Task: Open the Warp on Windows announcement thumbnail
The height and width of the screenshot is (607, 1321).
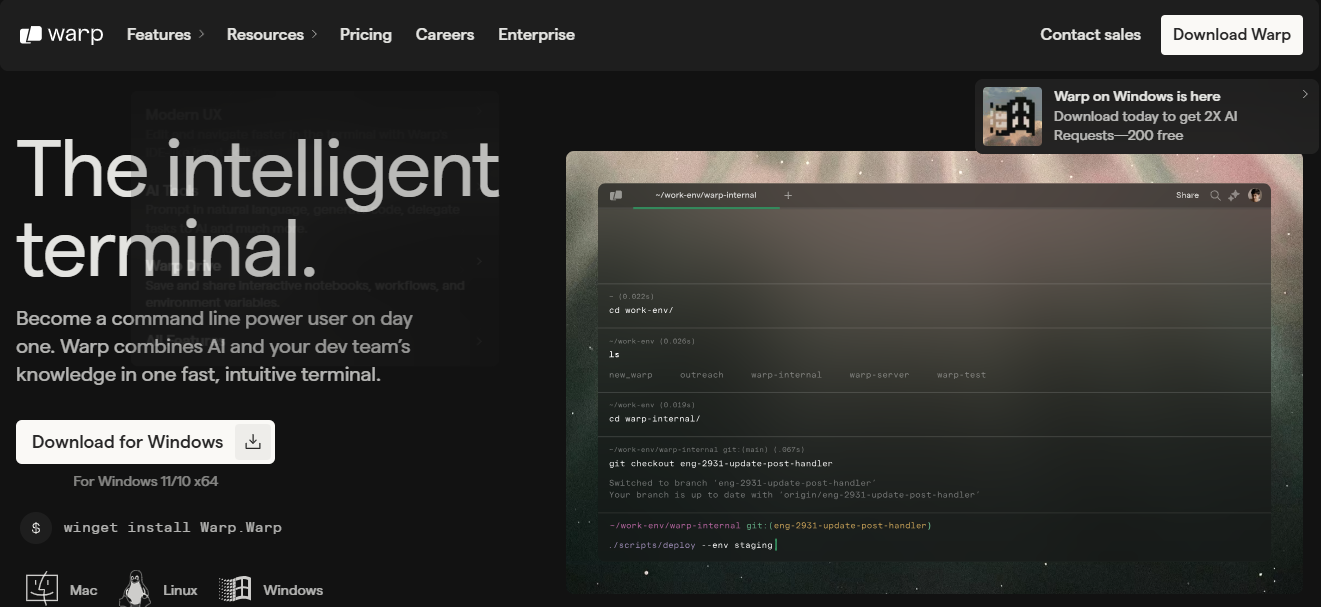Action: (1012, 116)
